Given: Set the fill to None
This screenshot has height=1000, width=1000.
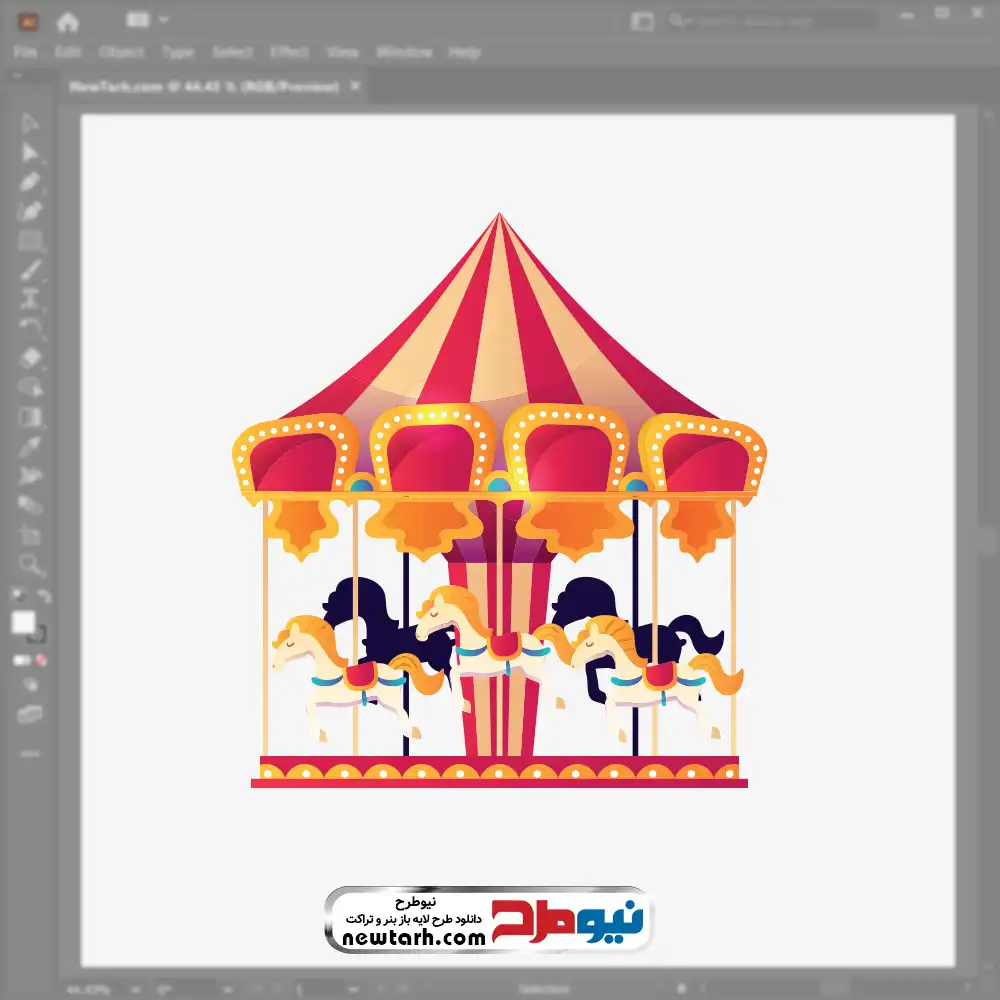Looking at the screenshot, I should tap(42, 661).
